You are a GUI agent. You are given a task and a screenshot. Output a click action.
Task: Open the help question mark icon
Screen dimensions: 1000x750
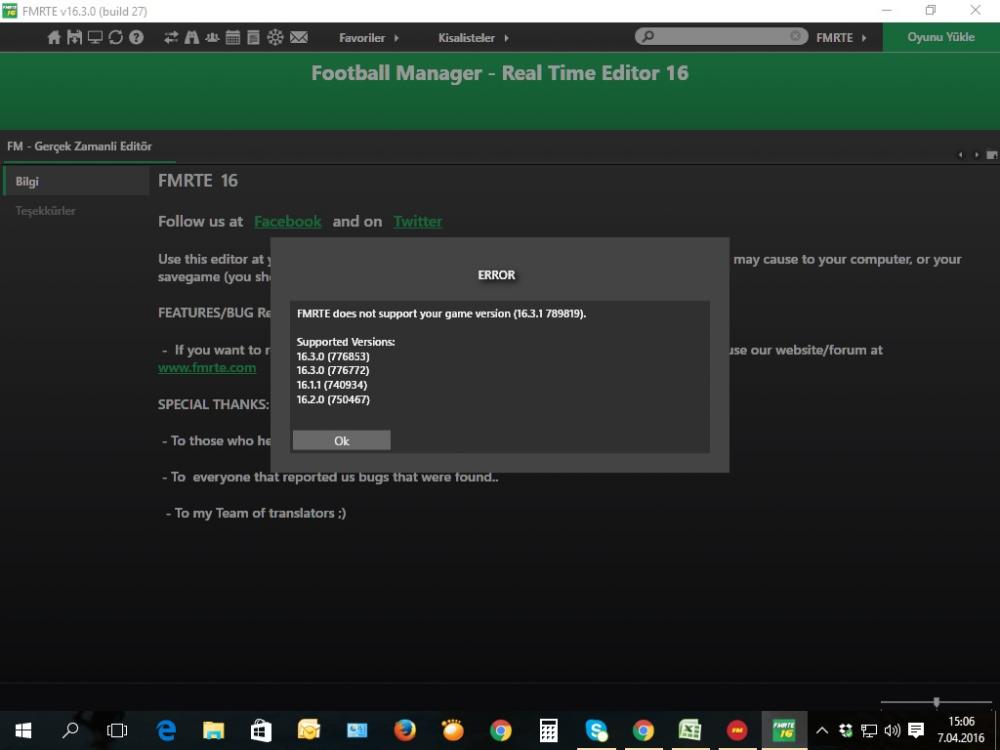click(136, 38)
